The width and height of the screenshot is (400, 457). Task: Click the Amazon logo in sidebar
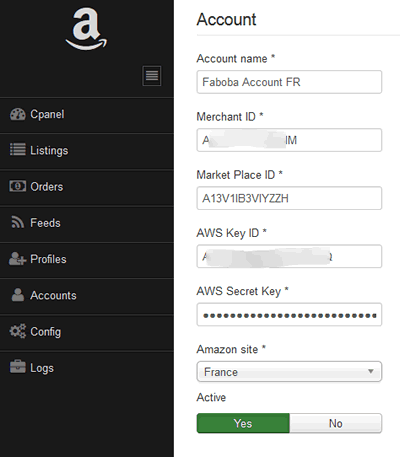pyautogui.click(x=86, y=29)
